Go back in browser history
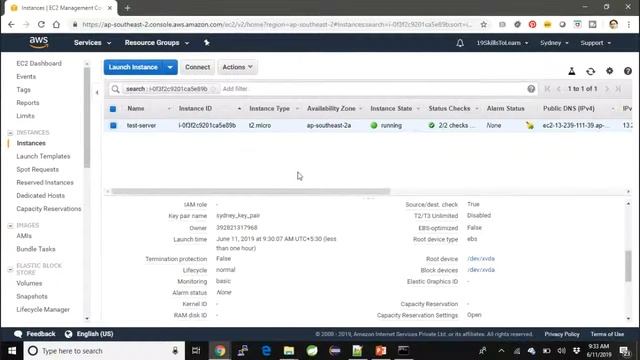This screenshot has width=640, height=360. (11, 24)
